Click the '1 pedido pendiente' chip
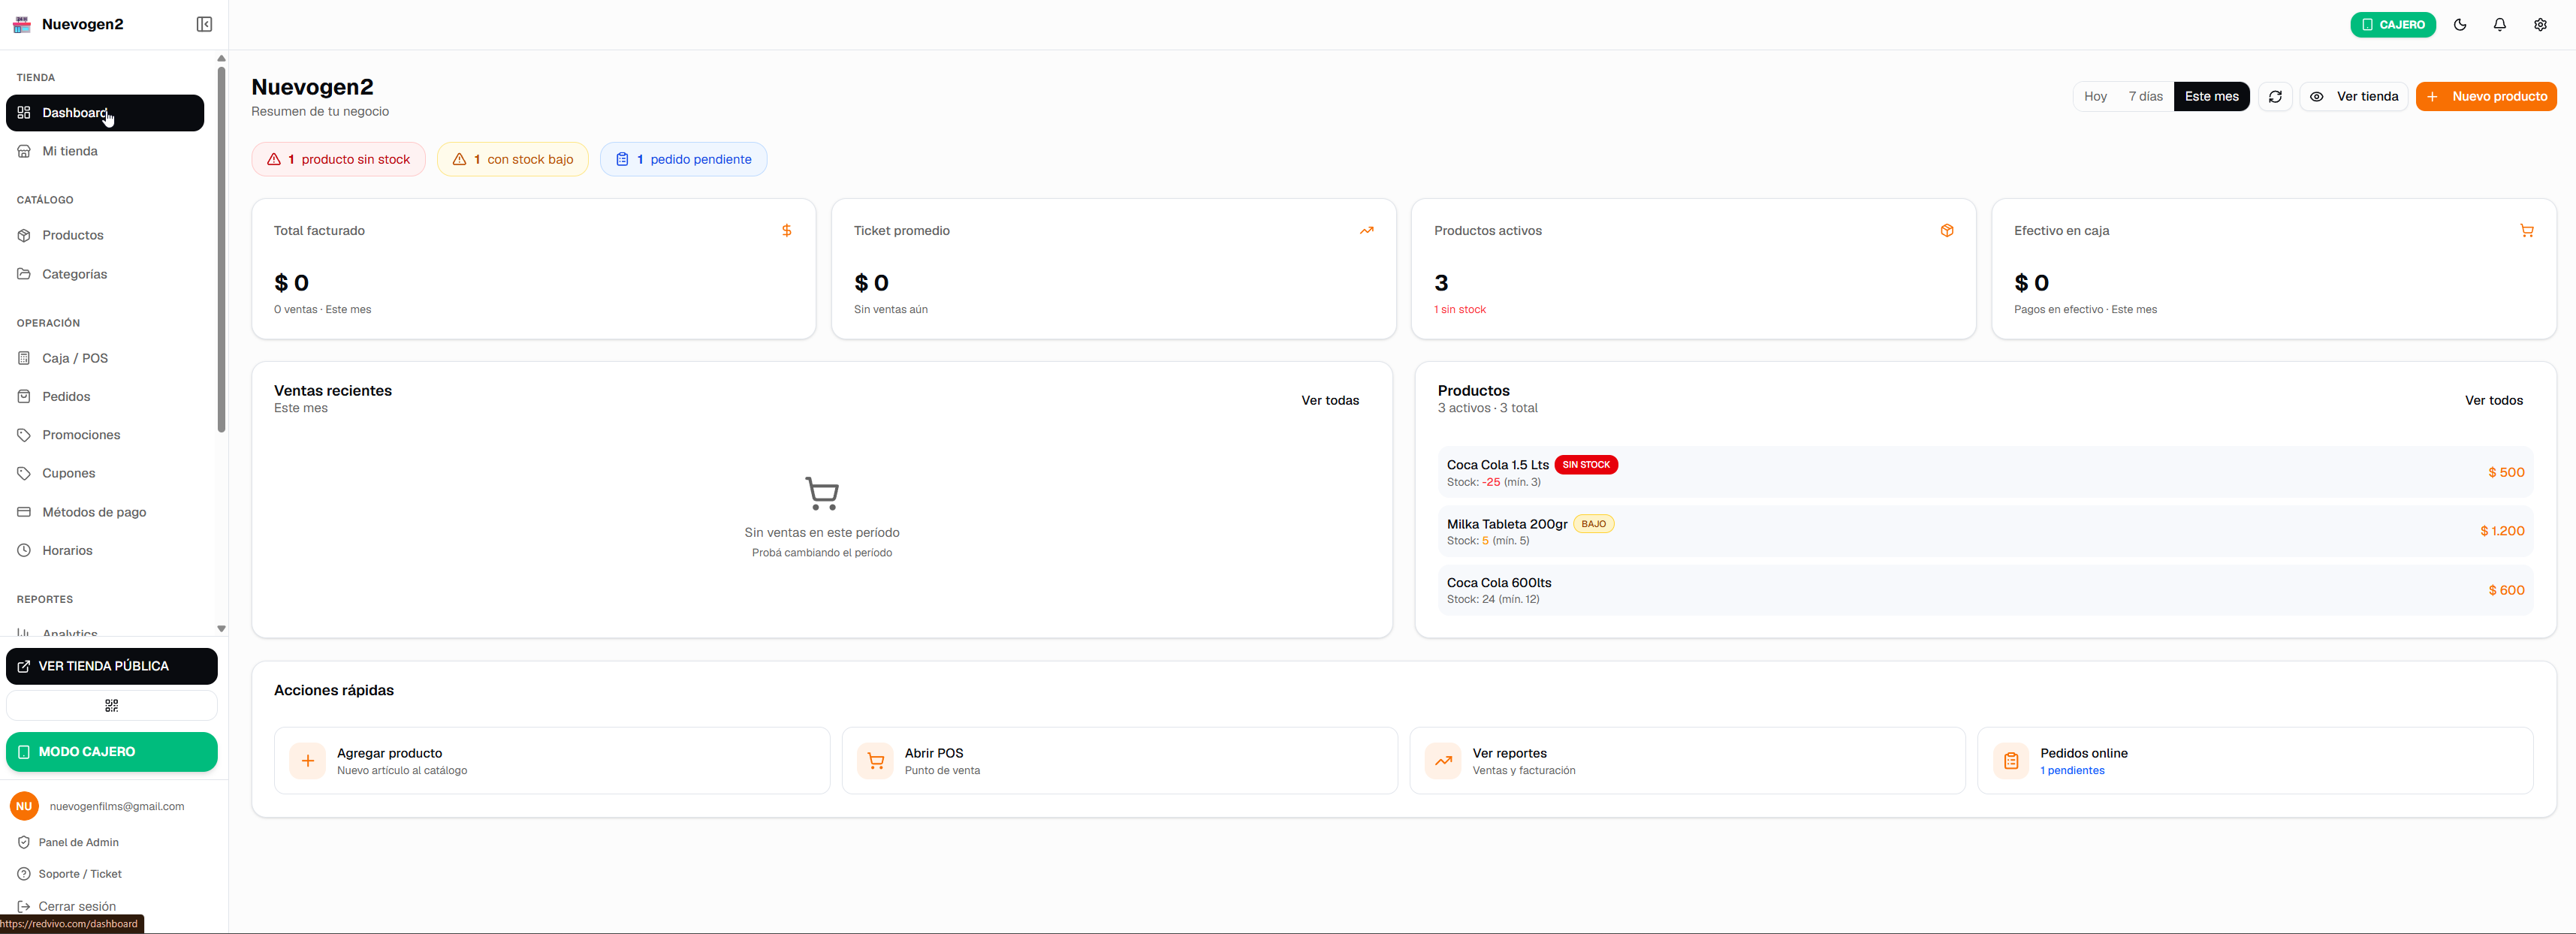 tap(683, 159)
